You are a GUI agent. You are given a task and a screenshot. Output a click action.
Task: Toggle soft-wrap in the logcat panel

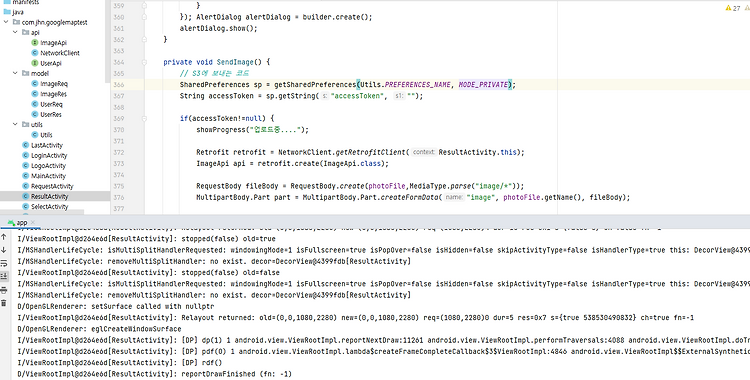(x=4, y=263)
